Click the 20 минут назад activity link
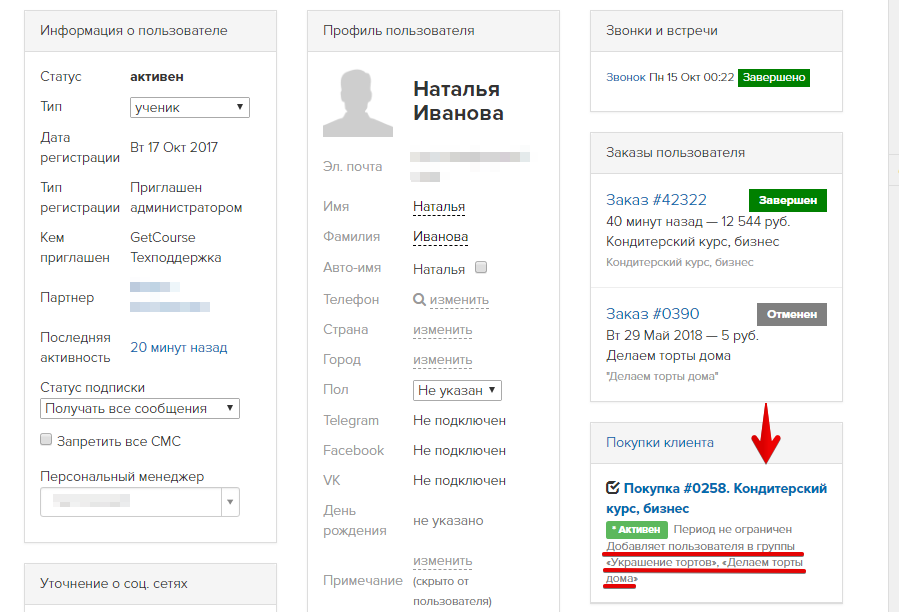 (178, 347)
